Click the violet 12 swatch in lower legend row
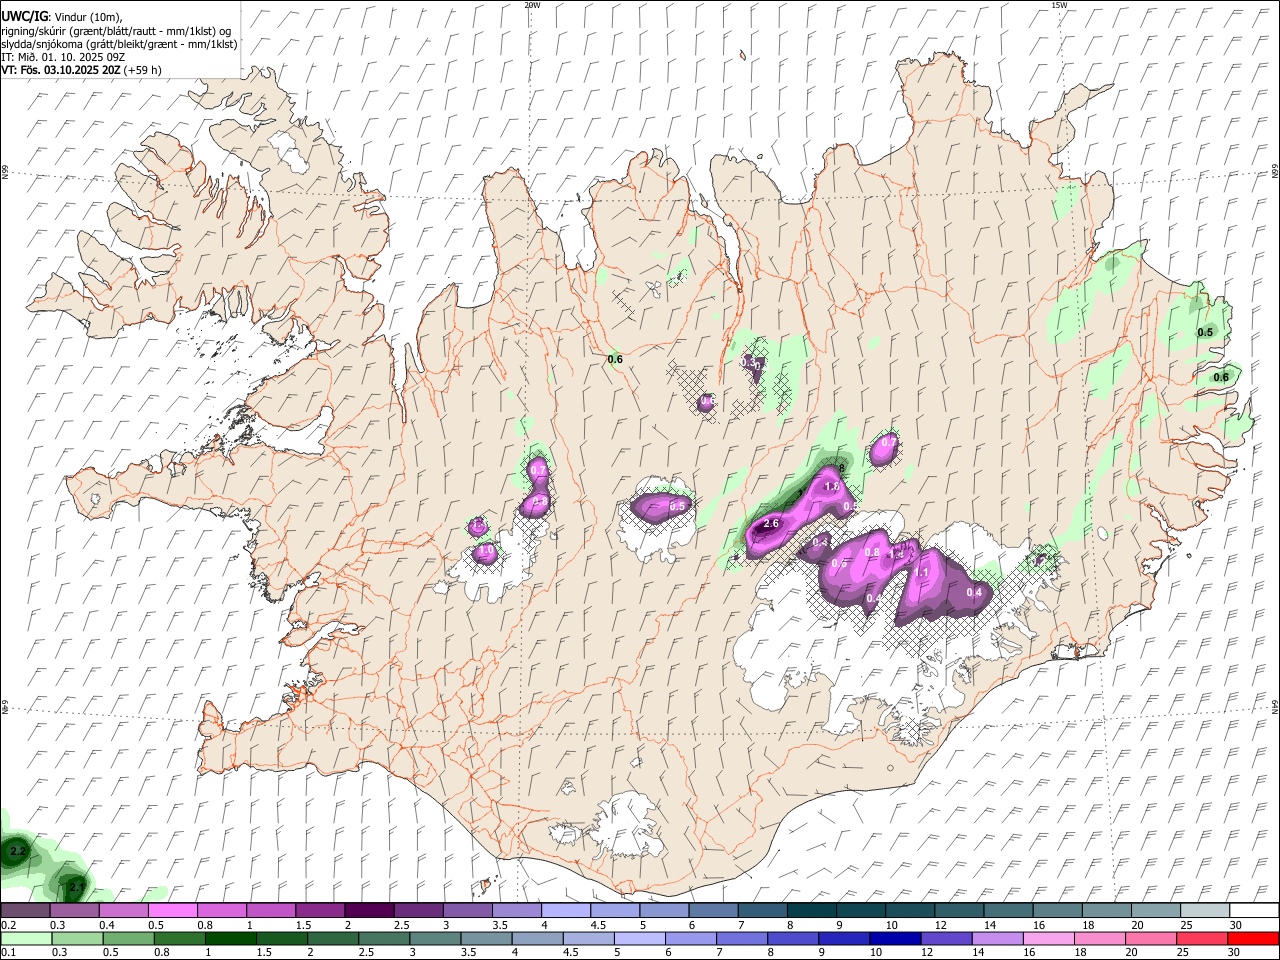Viewport: 1280px width, 960px height. (945, 938)
